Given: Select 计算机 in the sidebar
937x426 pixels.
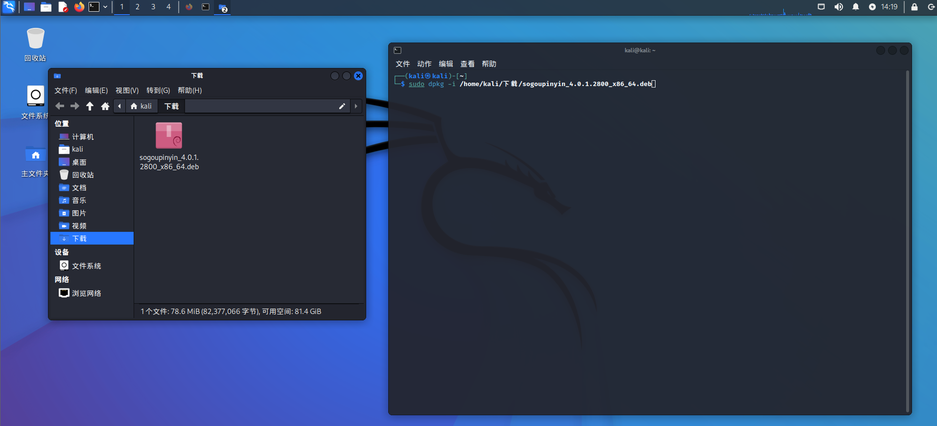Looking at the screenshot, I should [92, 137].
